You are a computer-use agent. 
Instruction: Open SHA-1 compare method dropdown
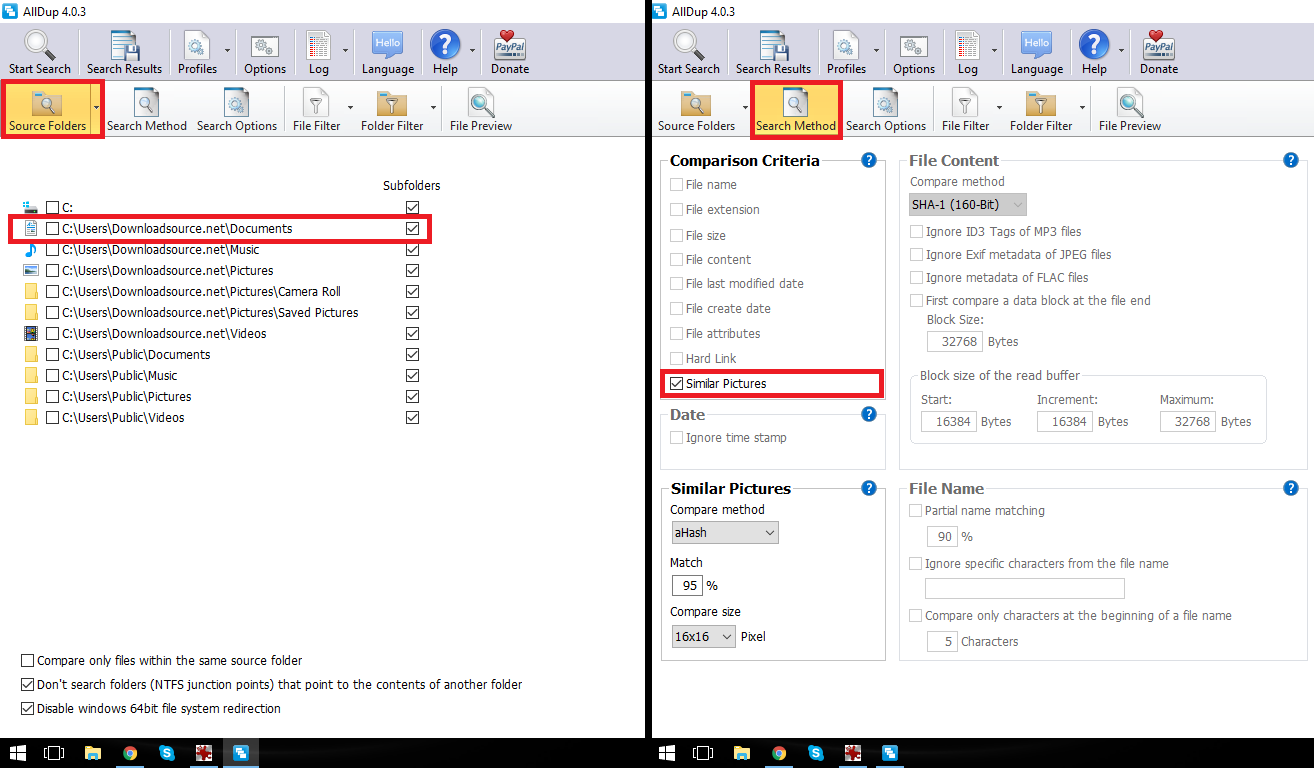(968, 205)
